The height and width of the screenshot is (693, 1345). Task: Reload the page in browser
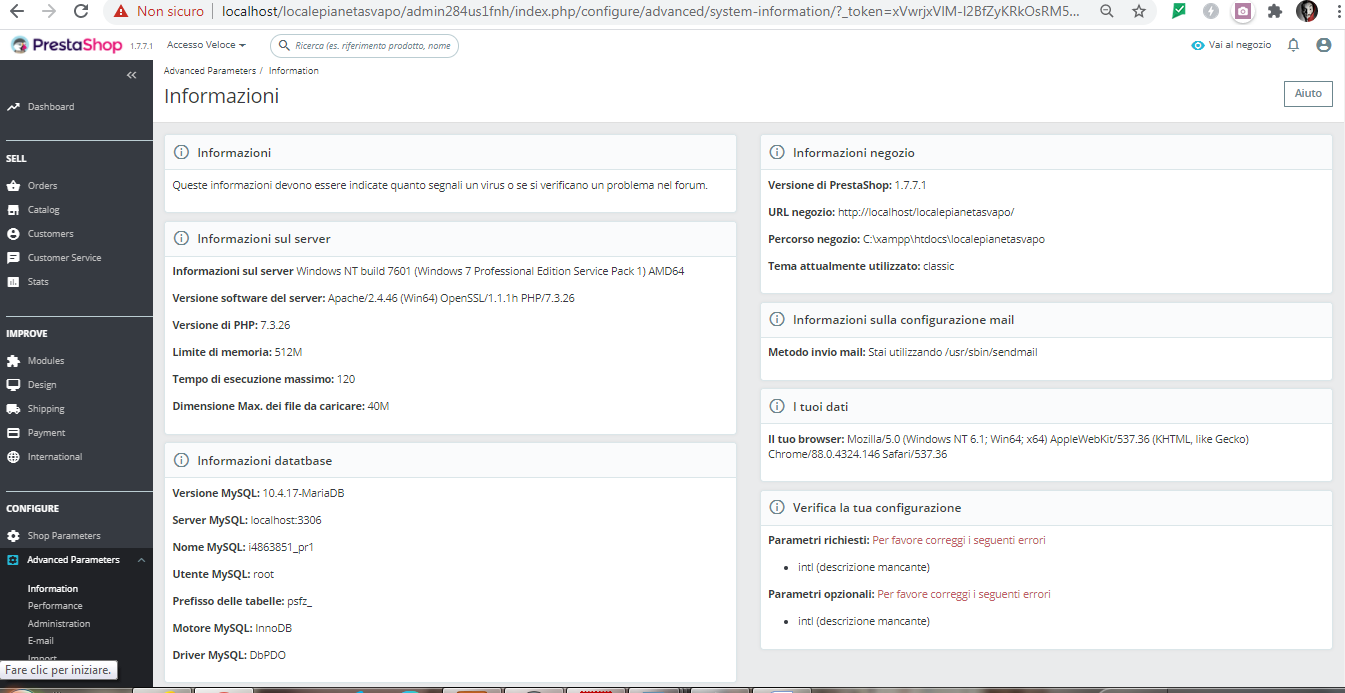pyautogui.click(x=82, y=12)
